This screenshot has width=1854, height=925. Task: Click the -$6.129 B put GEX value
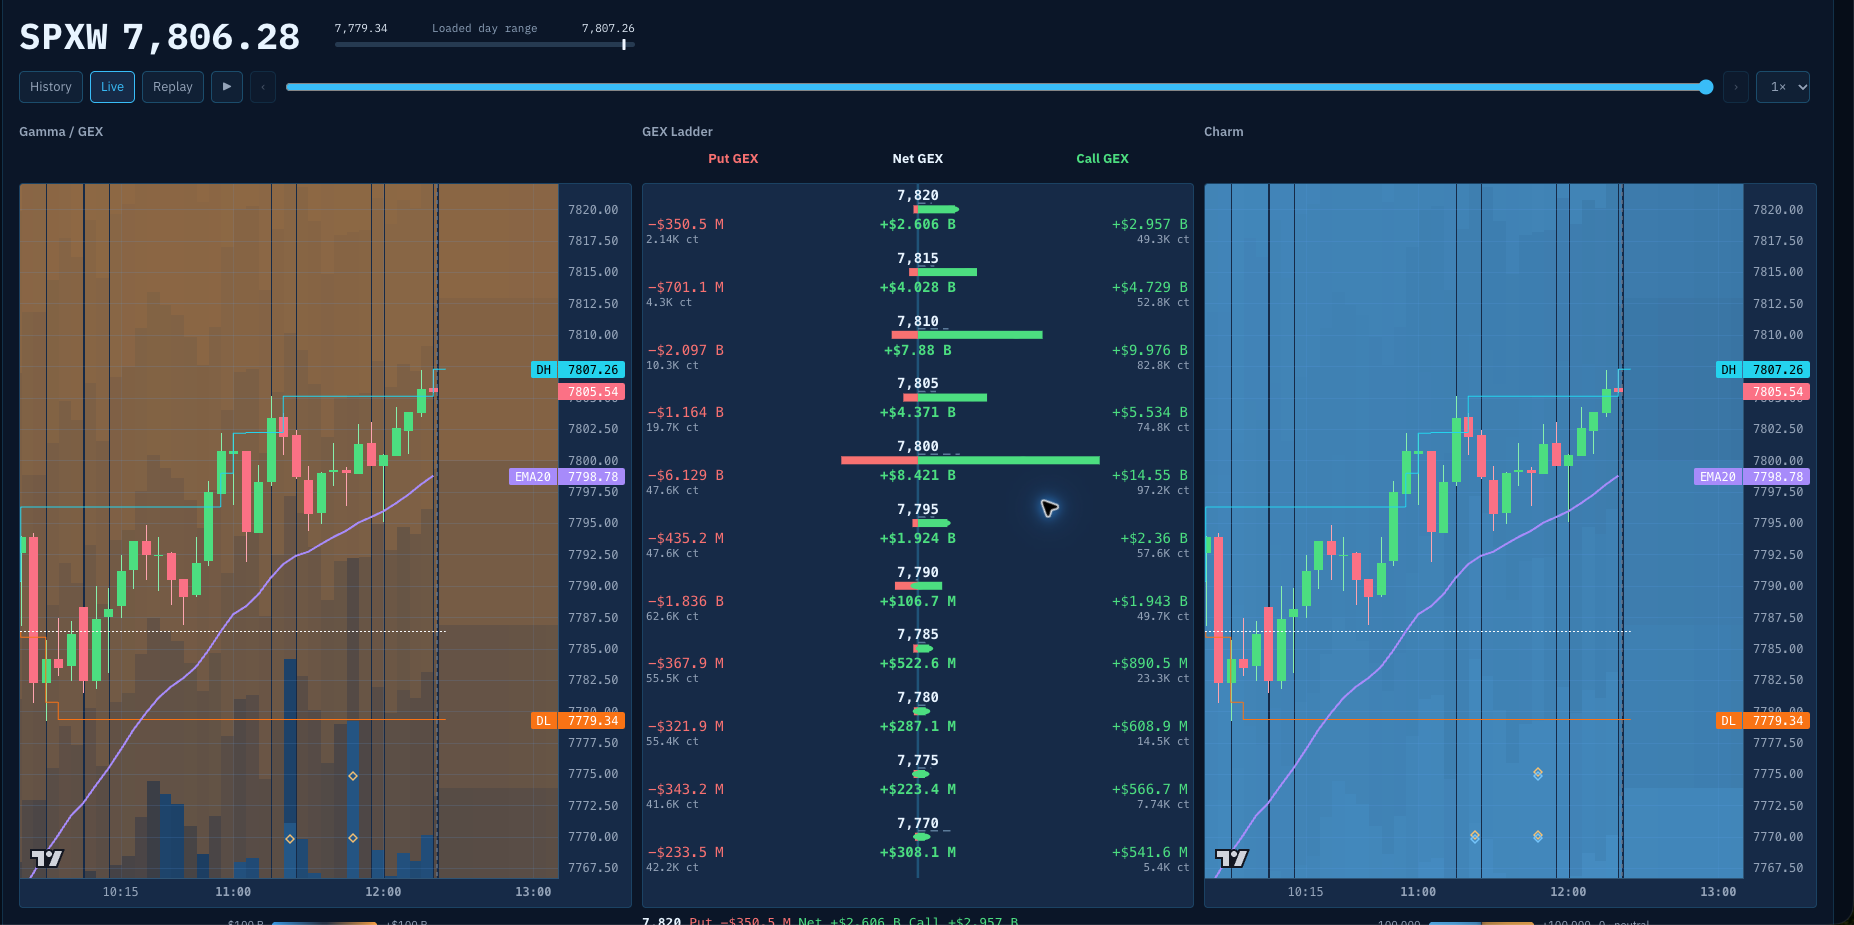[x=686, y=476]
